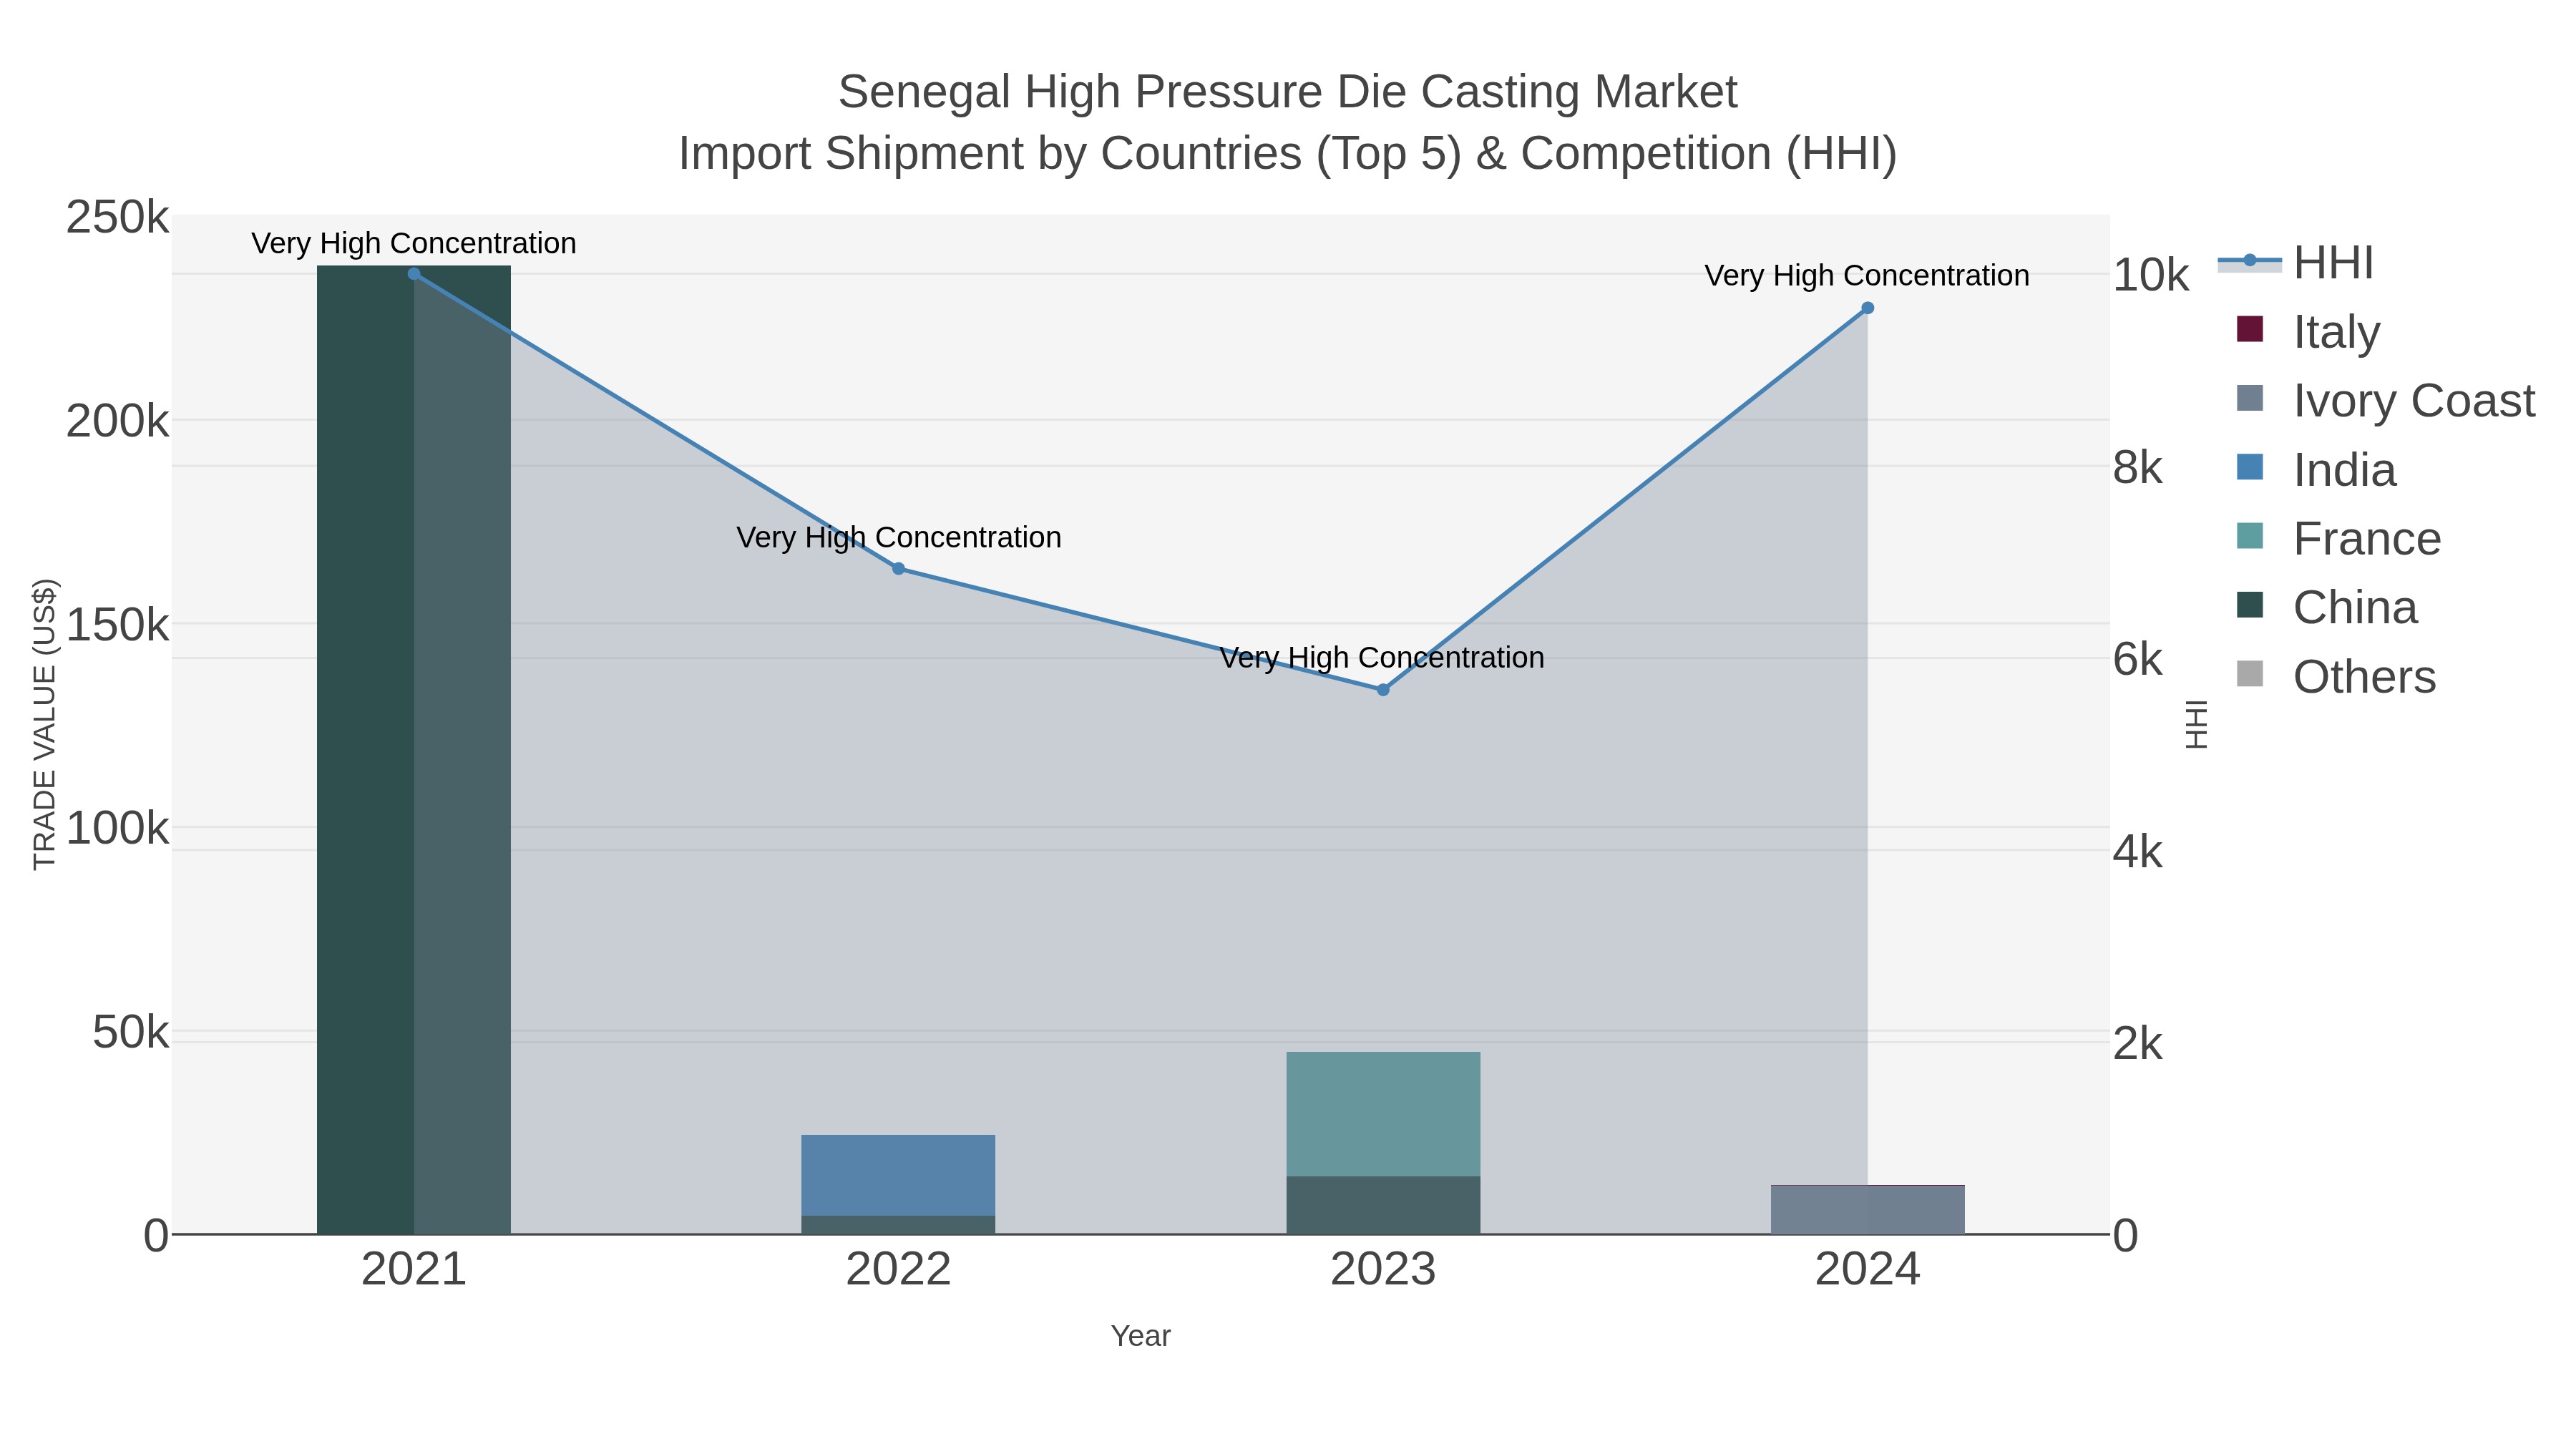Click the 'Year' axis title

click(1141, 1336)
